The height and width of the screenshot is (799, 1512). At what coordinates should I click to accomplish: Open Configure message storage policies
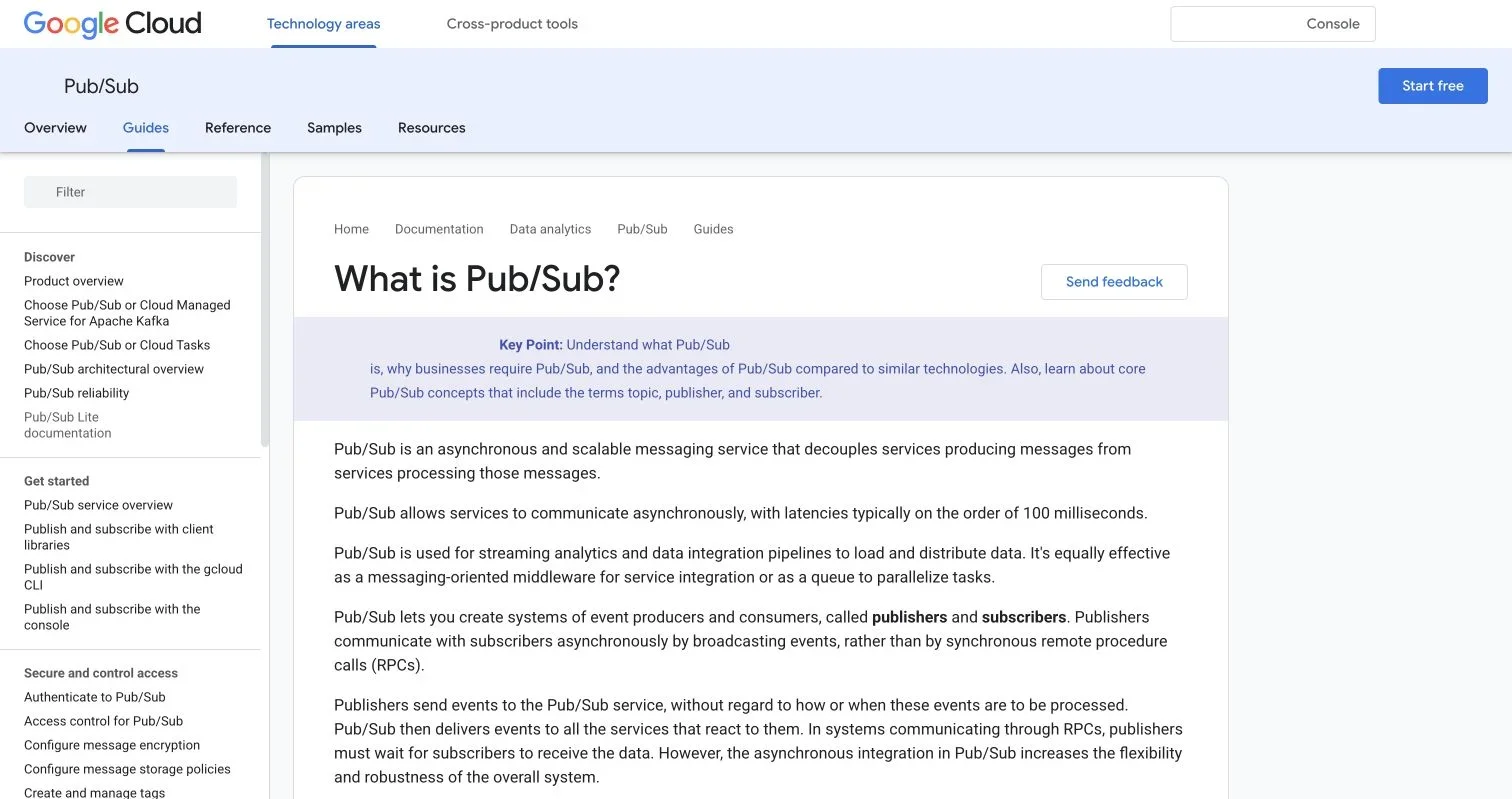click(127, 769)
